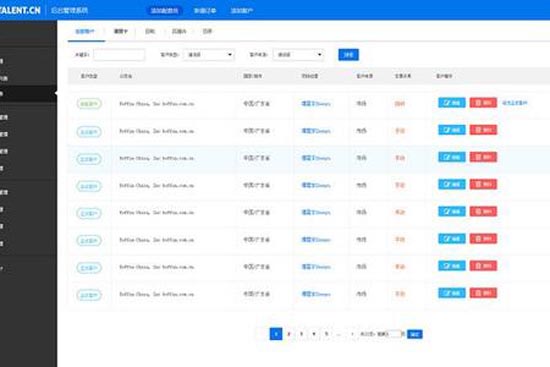The image size is (550, 367).
Task: Click the first column header of the table
Action: click(x=89, y=76)
